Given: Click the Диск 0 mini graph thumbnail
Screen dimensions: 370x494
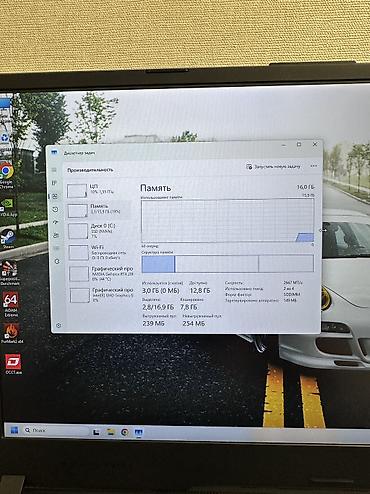Looking at the screenshot, I should [78, 231].
